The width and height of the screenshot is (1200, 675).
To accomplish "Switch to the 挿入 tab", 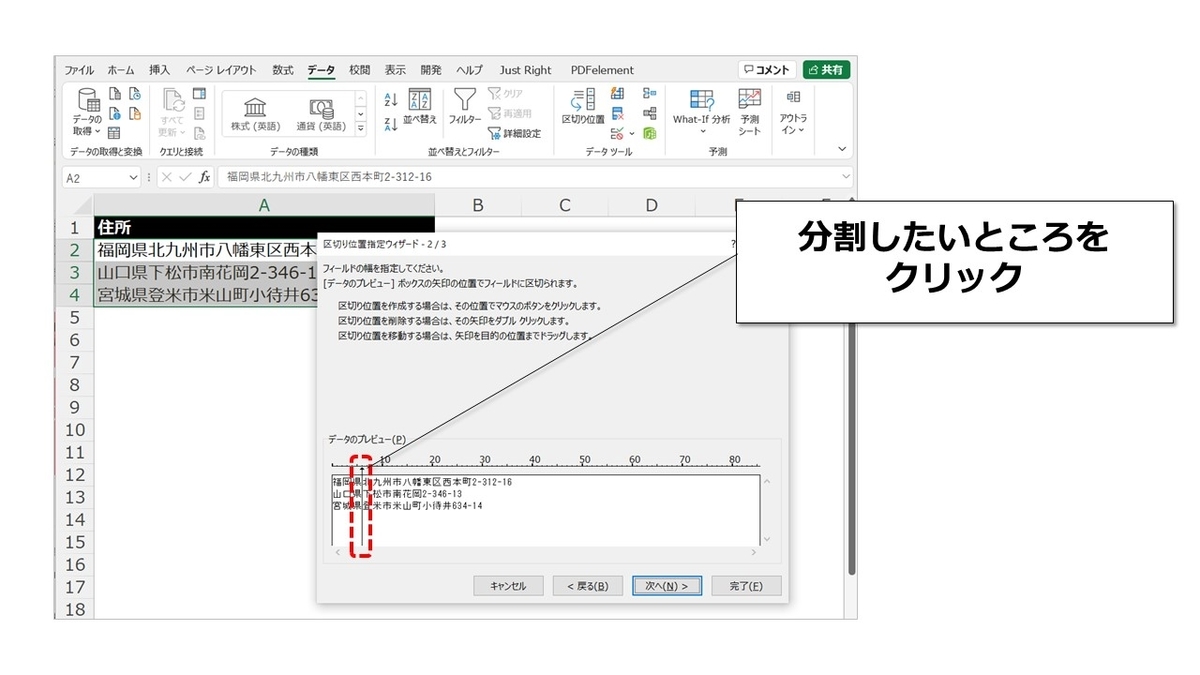I will pos(160,70).
